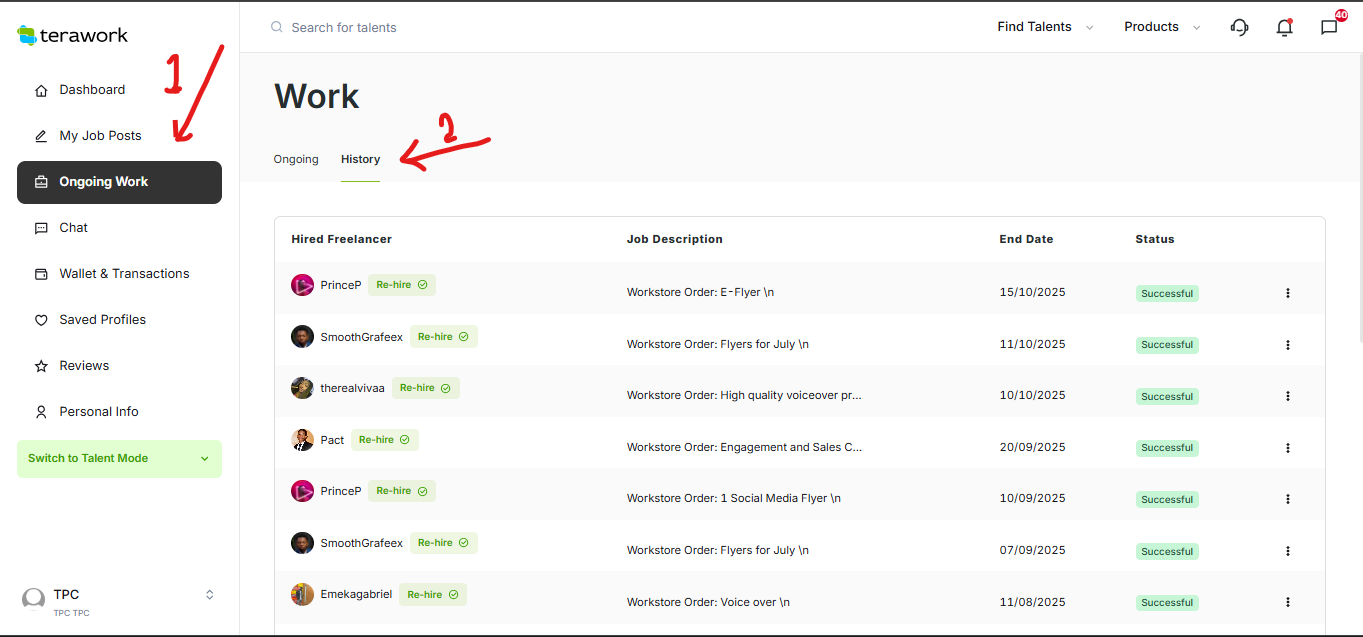Switch to the Ongoing tab

click(x=296, y=159)
